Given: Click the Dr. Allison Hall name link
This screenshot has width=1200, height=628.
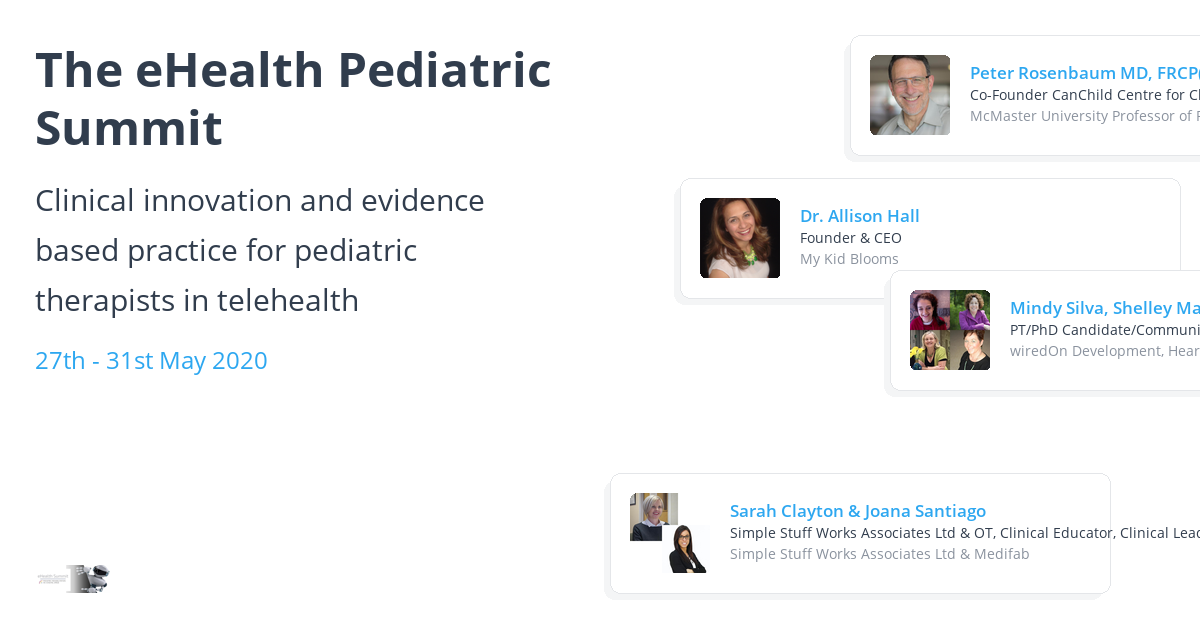Looking at the screenshot, I should [860, 216].
